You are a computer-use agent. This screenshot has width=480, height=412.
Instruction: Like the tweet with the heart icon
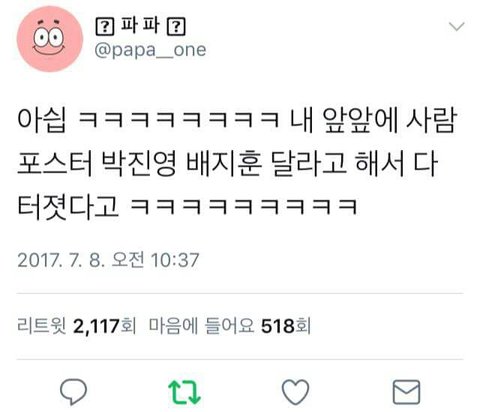coord(295,392)
